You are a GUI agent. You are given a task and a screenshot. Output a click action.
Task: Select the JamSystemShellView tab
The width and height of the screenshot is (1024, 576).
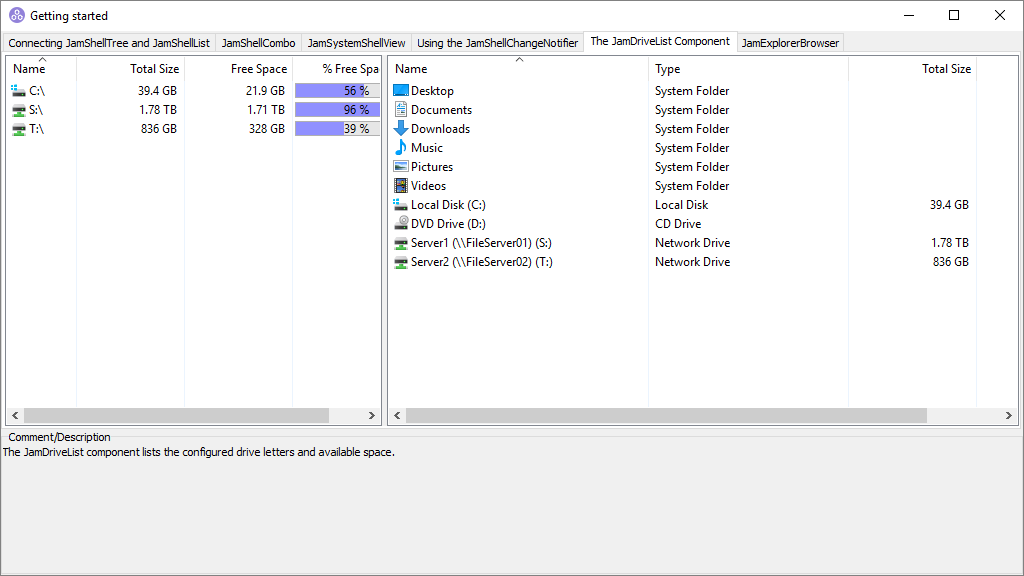356,42
